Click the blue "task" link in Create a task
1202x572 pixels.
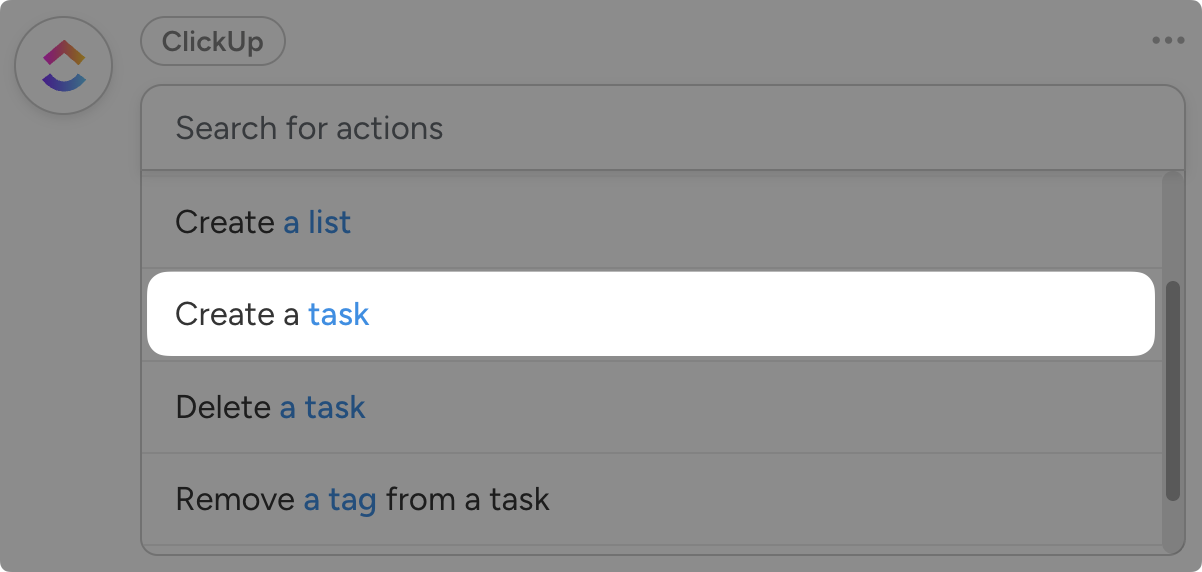coord(339,314)
